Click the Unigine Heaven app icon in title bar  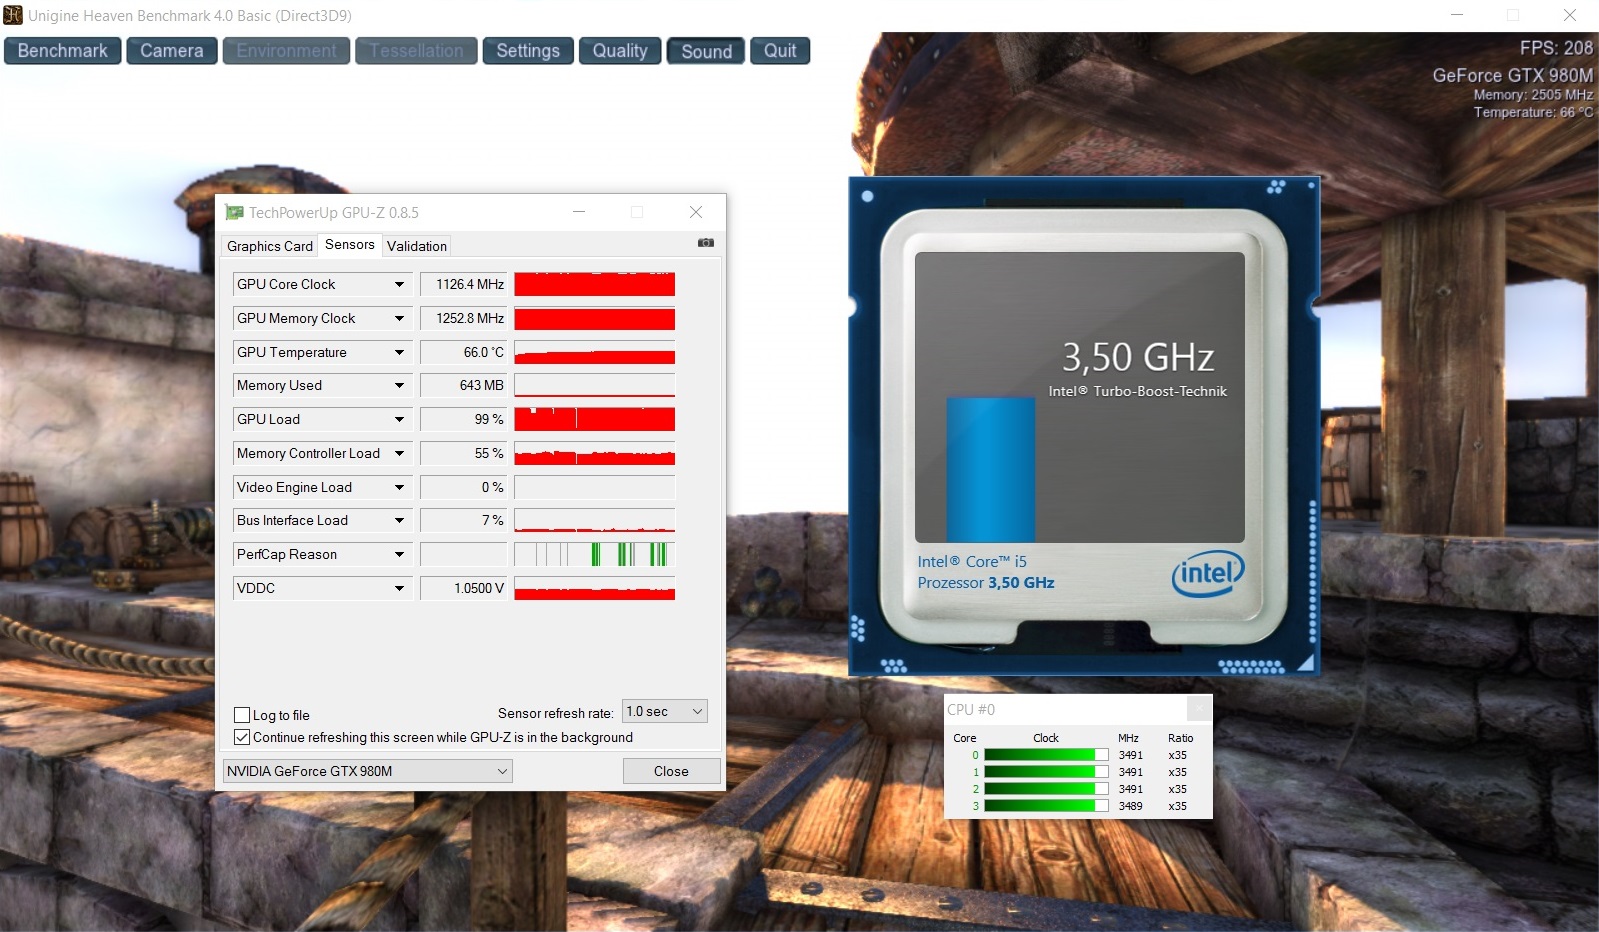tap(13, 15)
